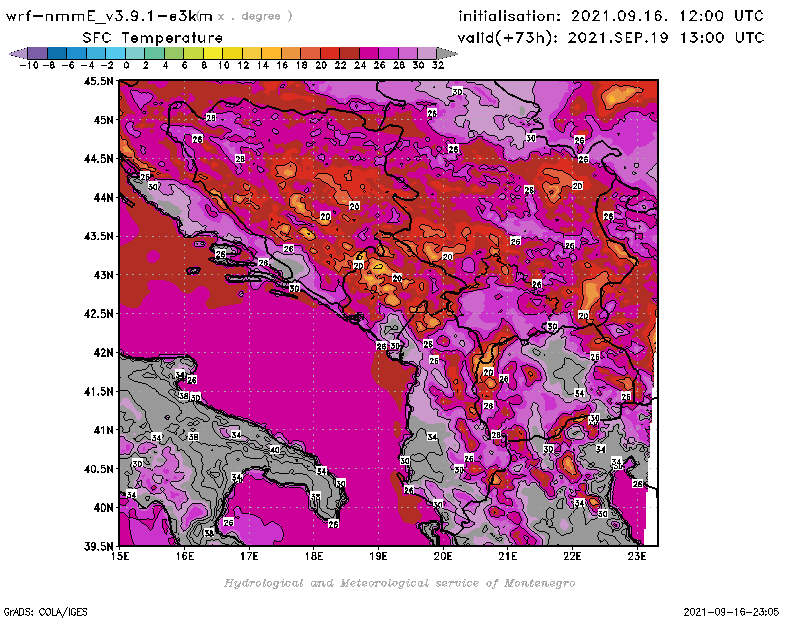This screenshot has height=618, width=800.
Task: Click the GrADS: COLA/IGES credit
Action: (x=45, y=611)
